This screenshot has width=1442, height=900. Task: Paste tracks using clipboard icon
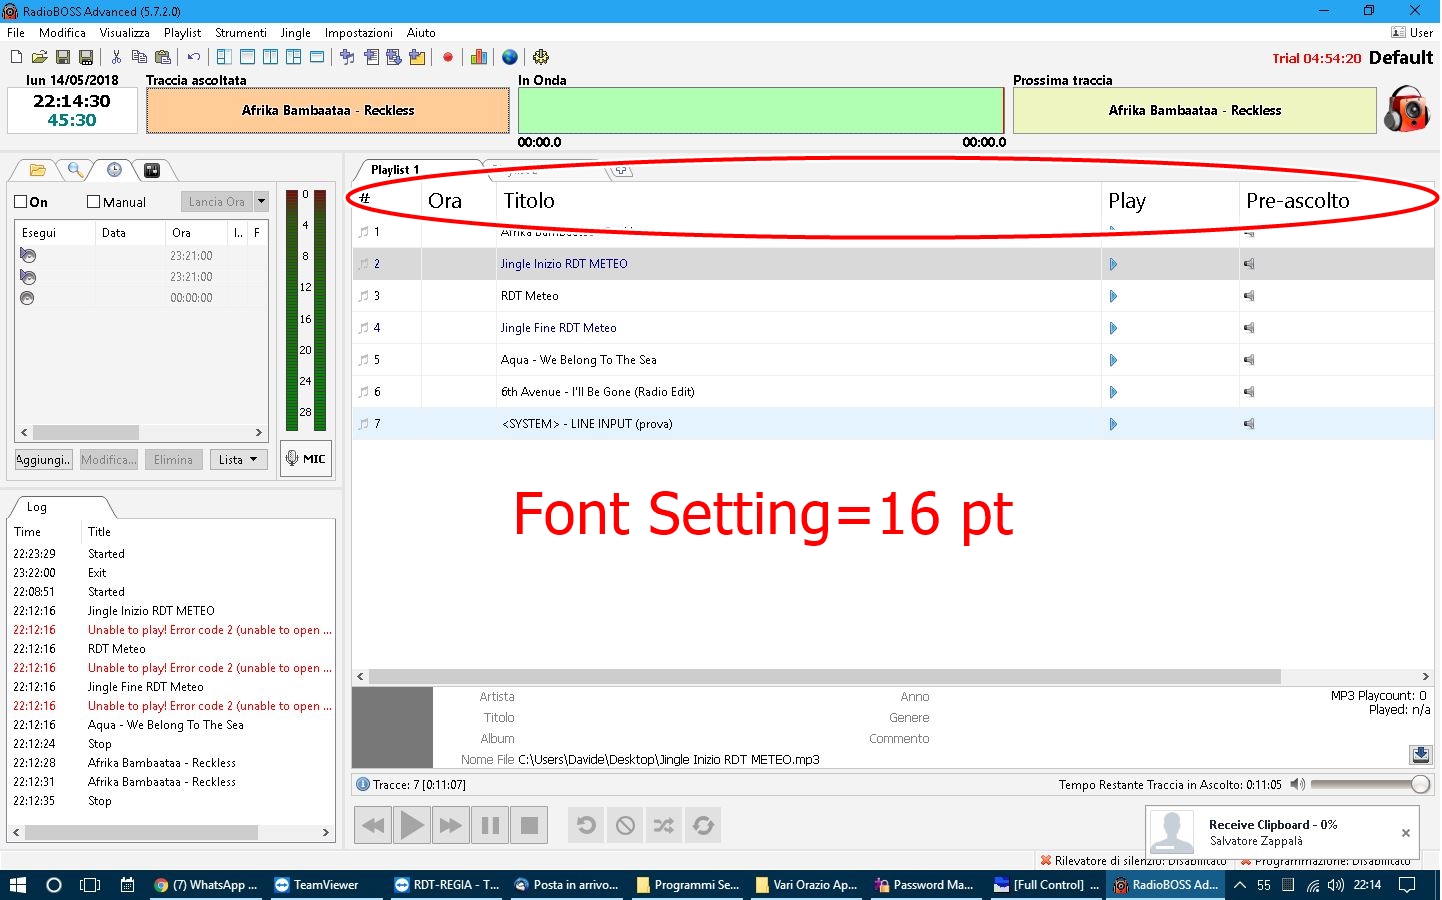[163, 57]
